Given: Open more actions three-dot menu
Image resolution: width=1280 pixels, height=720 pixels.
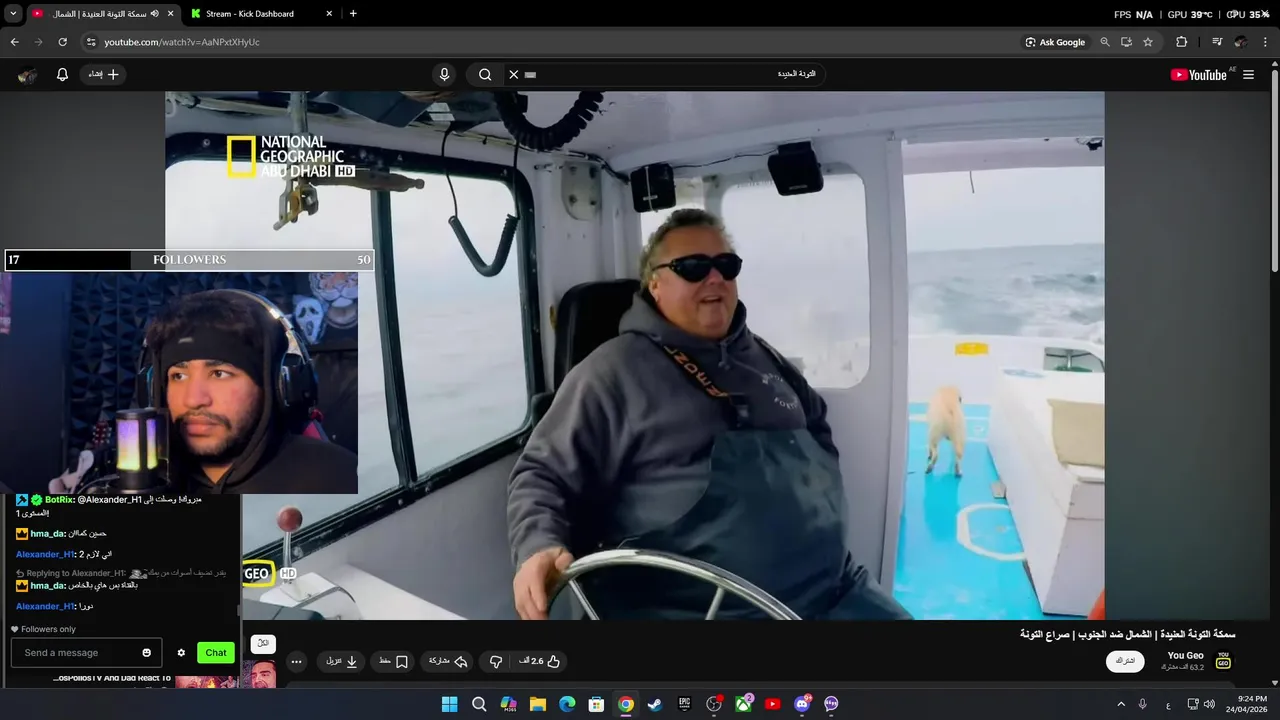Looking at the screenshot, I should click(296, 661).
